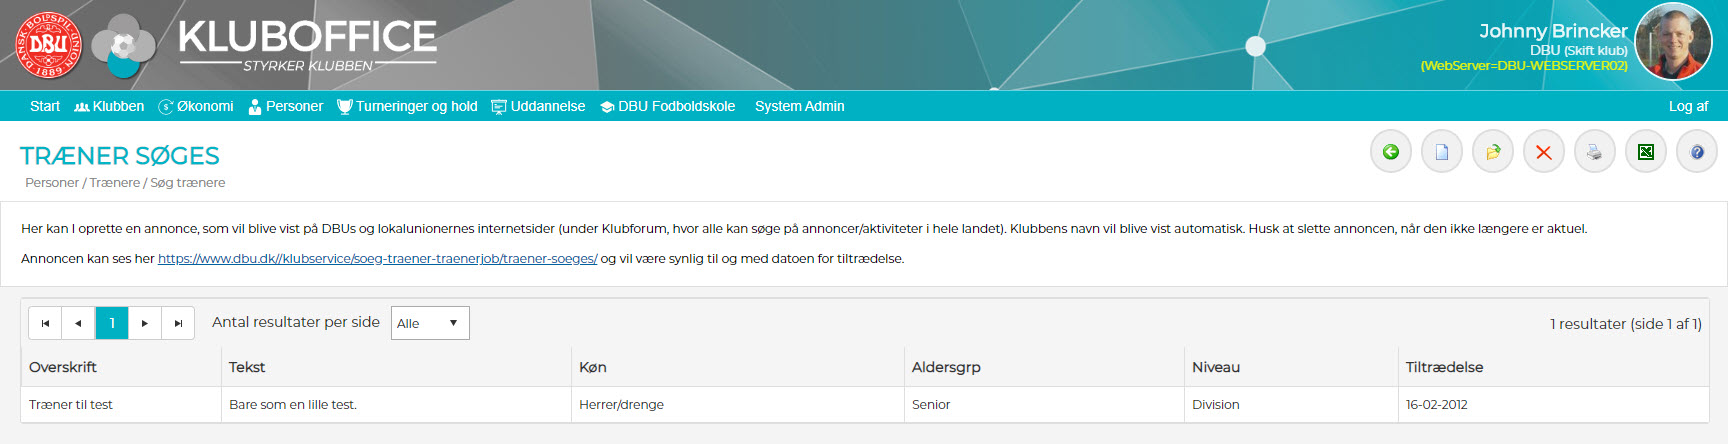Open the Turneringer og hold menu
Image resolution: width=1728 pixels, height=444 pixels.
407,106
